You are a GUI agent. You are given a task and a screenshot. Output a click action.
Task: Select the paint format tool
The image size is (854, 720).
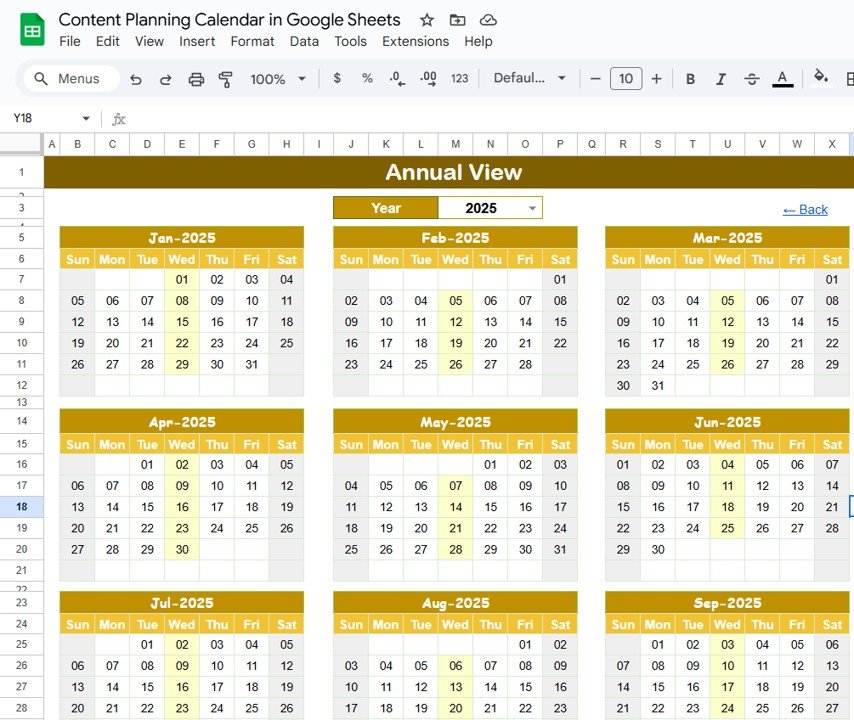pos(225,79)
